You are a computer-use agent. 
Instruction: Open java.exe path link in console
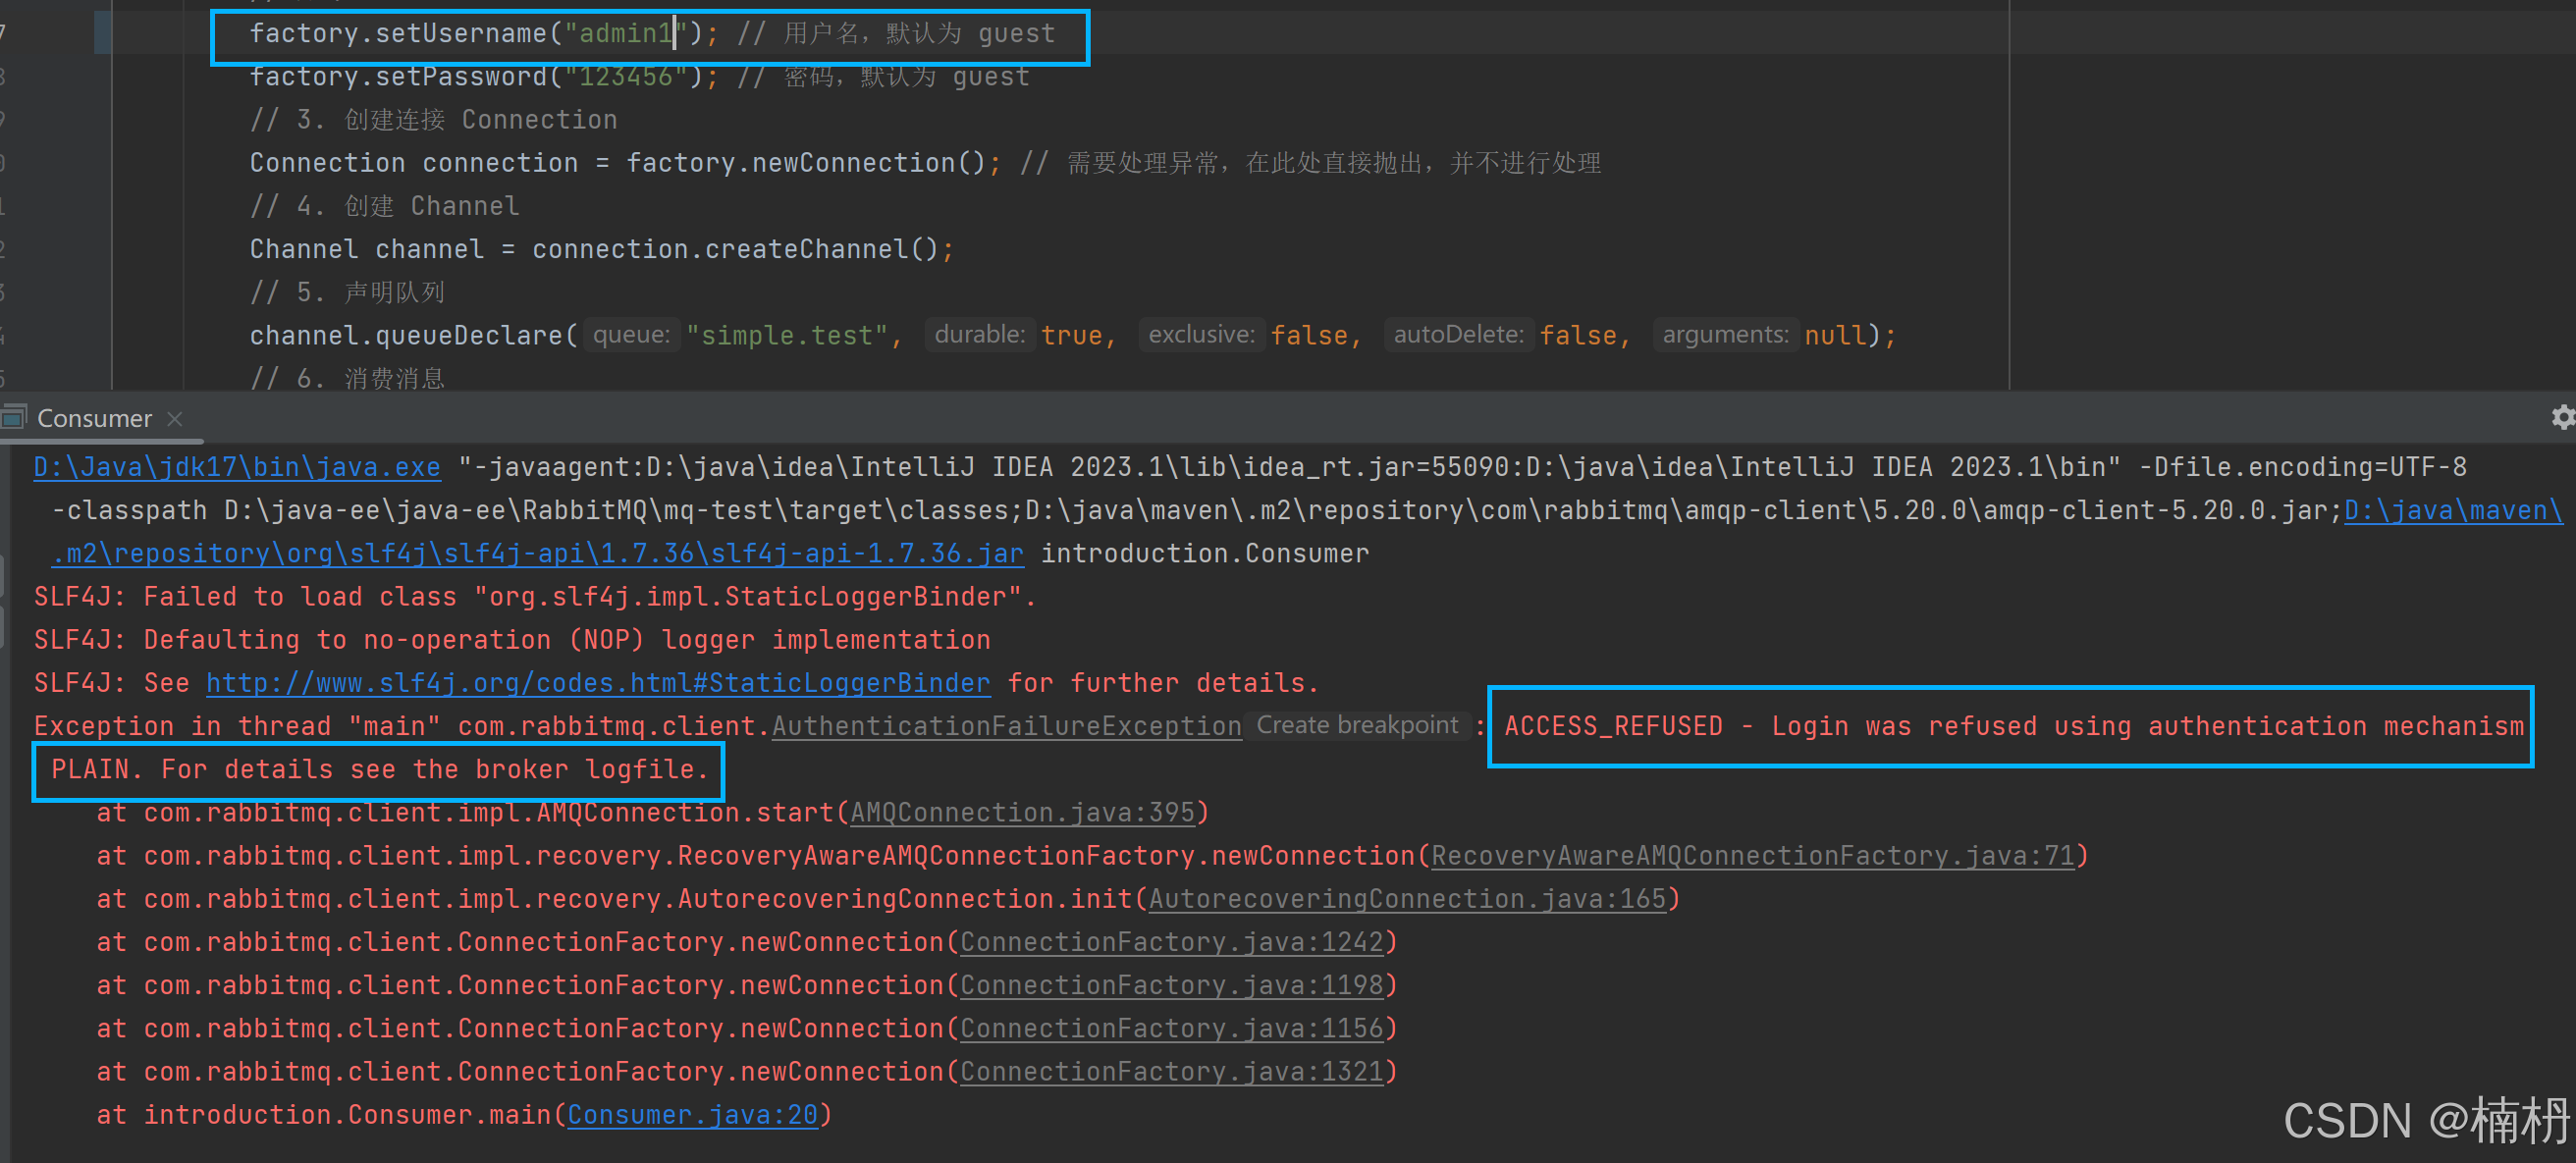coord(236,467)
